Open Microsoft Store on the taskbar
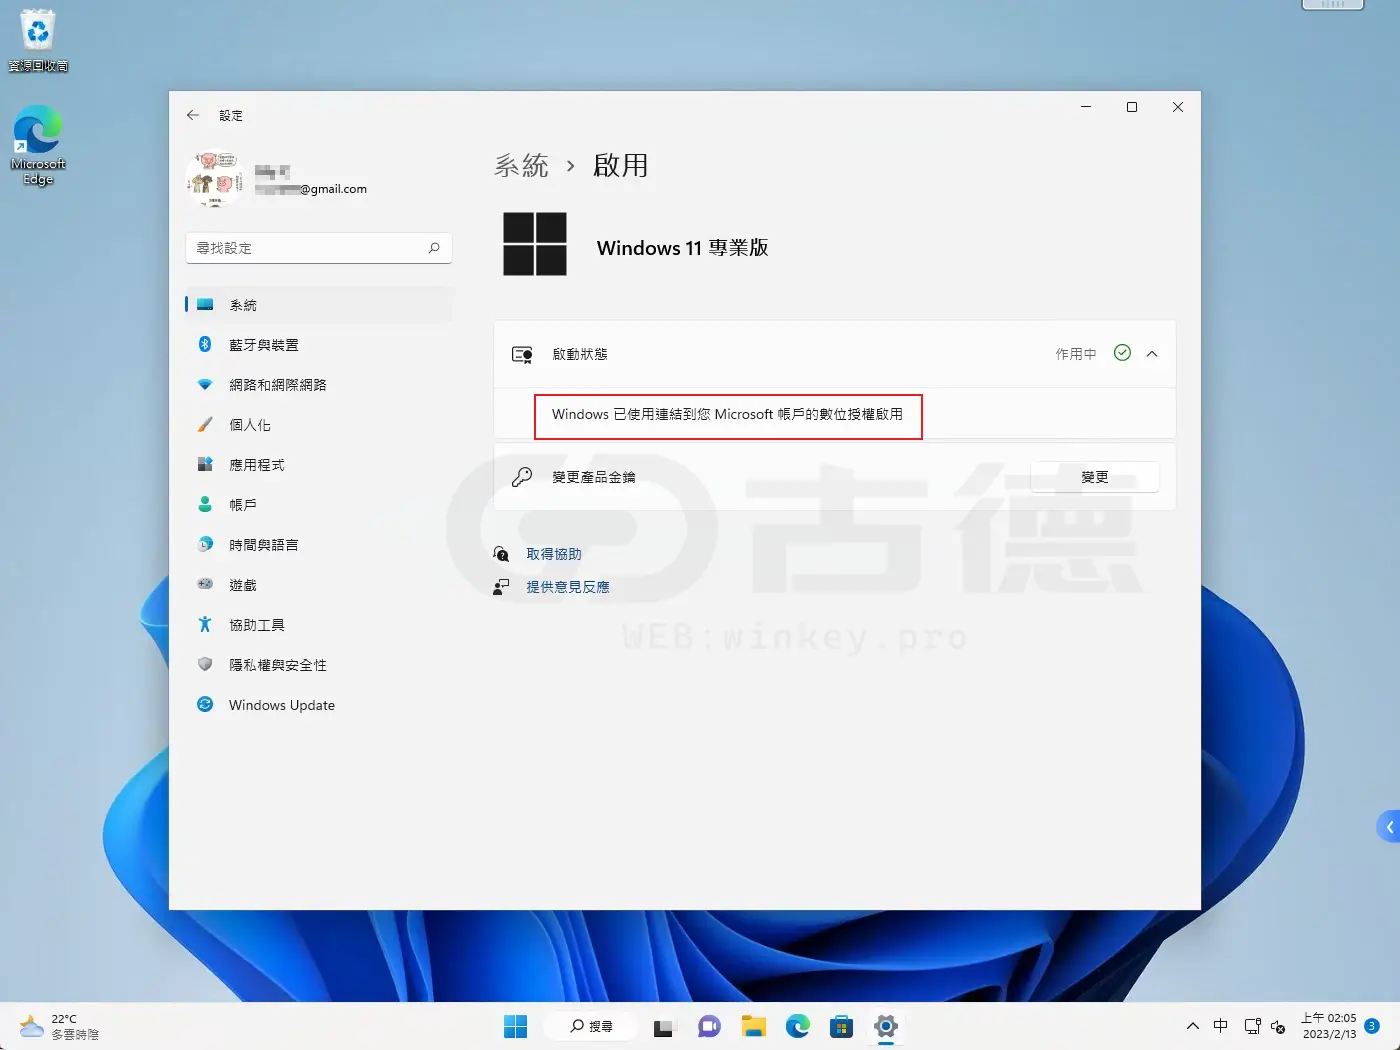This screenshot has height=1050, width=1400. pos(842,1026)
